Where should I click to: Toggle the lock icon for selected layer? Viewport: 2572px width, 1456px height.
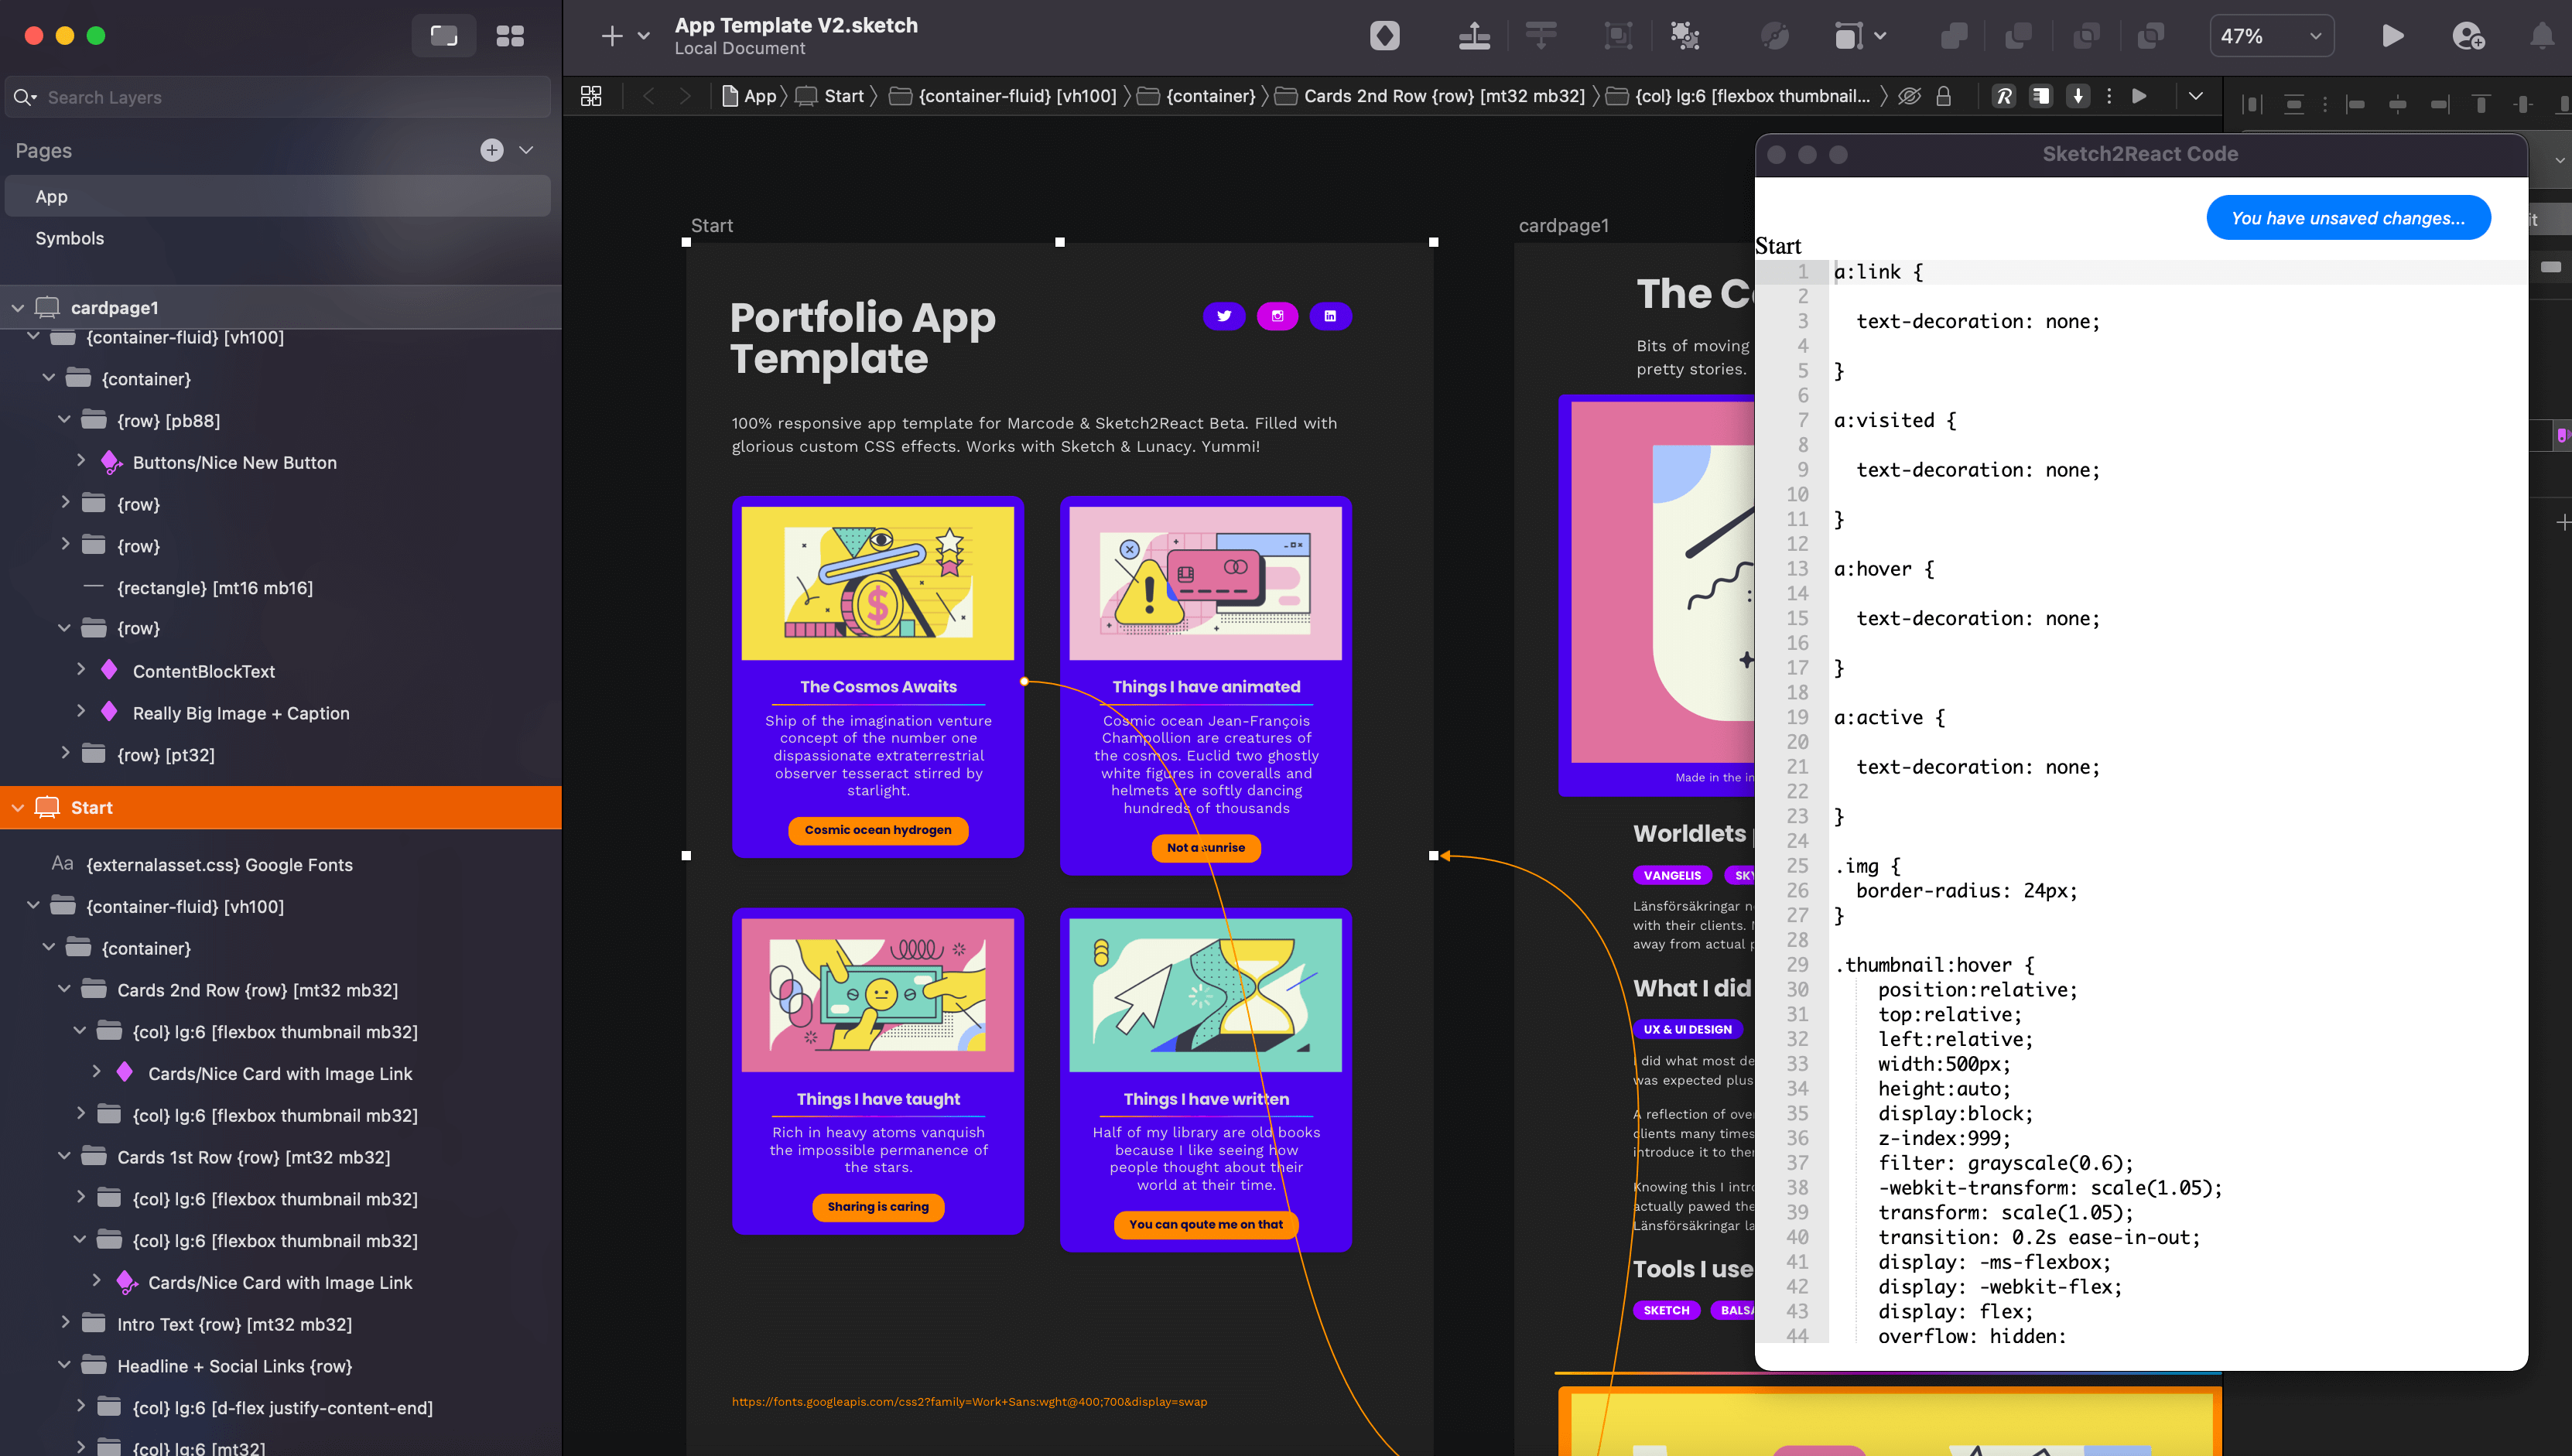[1943, 96]
